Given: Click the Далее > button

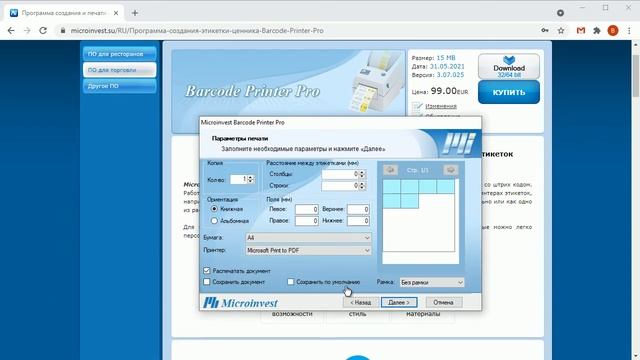Looking at the screenshot, I should pos(399,302).
